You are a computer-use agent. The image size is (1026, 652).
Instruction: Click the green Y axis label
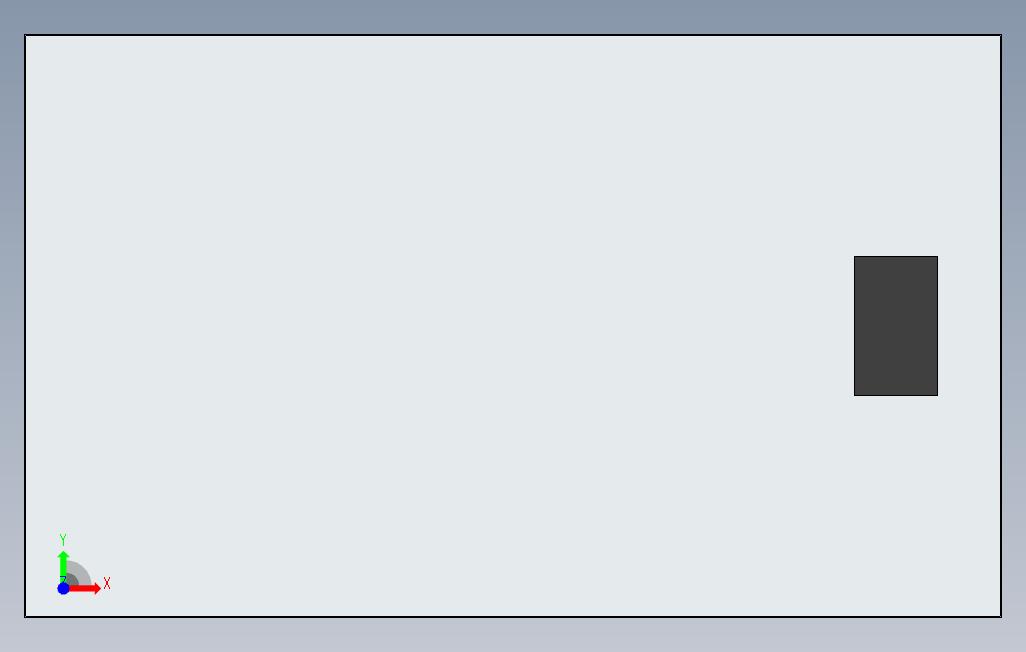pyautogui.click(x=63, y=540)
